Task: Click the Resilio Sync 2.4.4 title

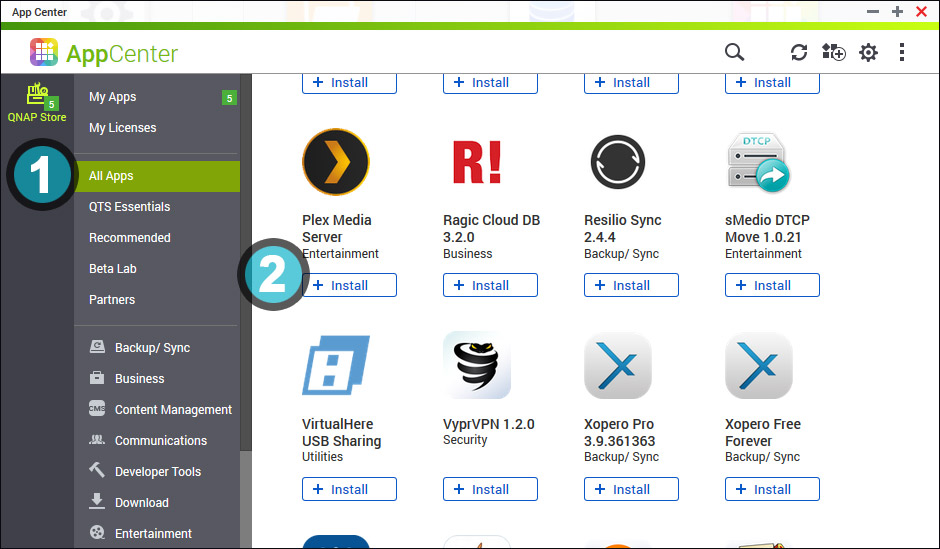Action: point(622,228)
